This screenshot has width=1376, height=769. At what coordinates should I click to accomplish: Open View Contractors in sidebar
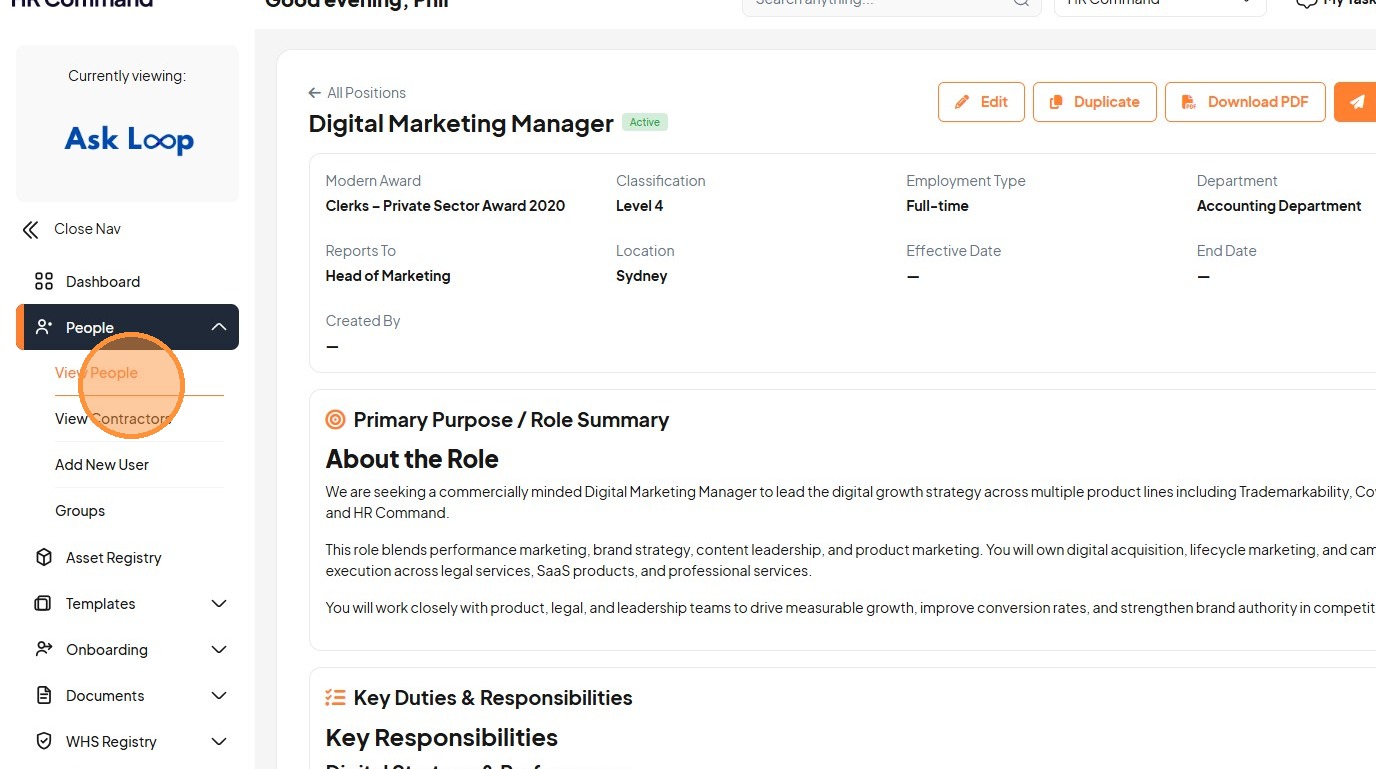(112, 418)
